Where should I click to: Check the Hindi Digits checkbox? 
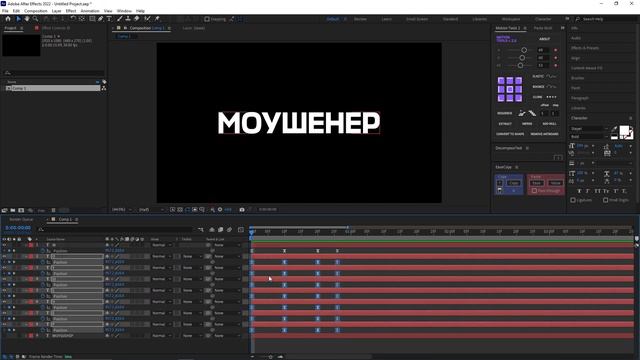(x=606, y=200)
